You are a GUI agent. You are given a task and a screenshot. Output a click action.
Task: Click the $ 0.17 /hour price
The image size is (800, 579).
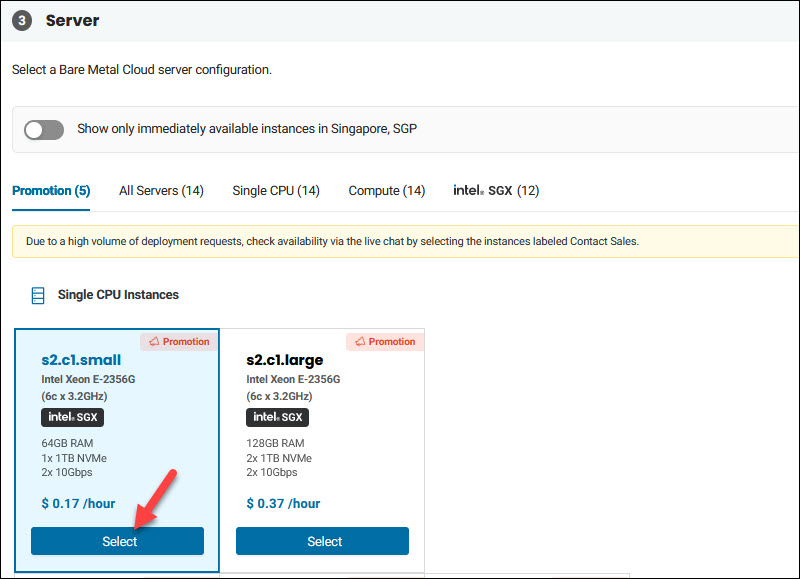click(x=78, y=504)
